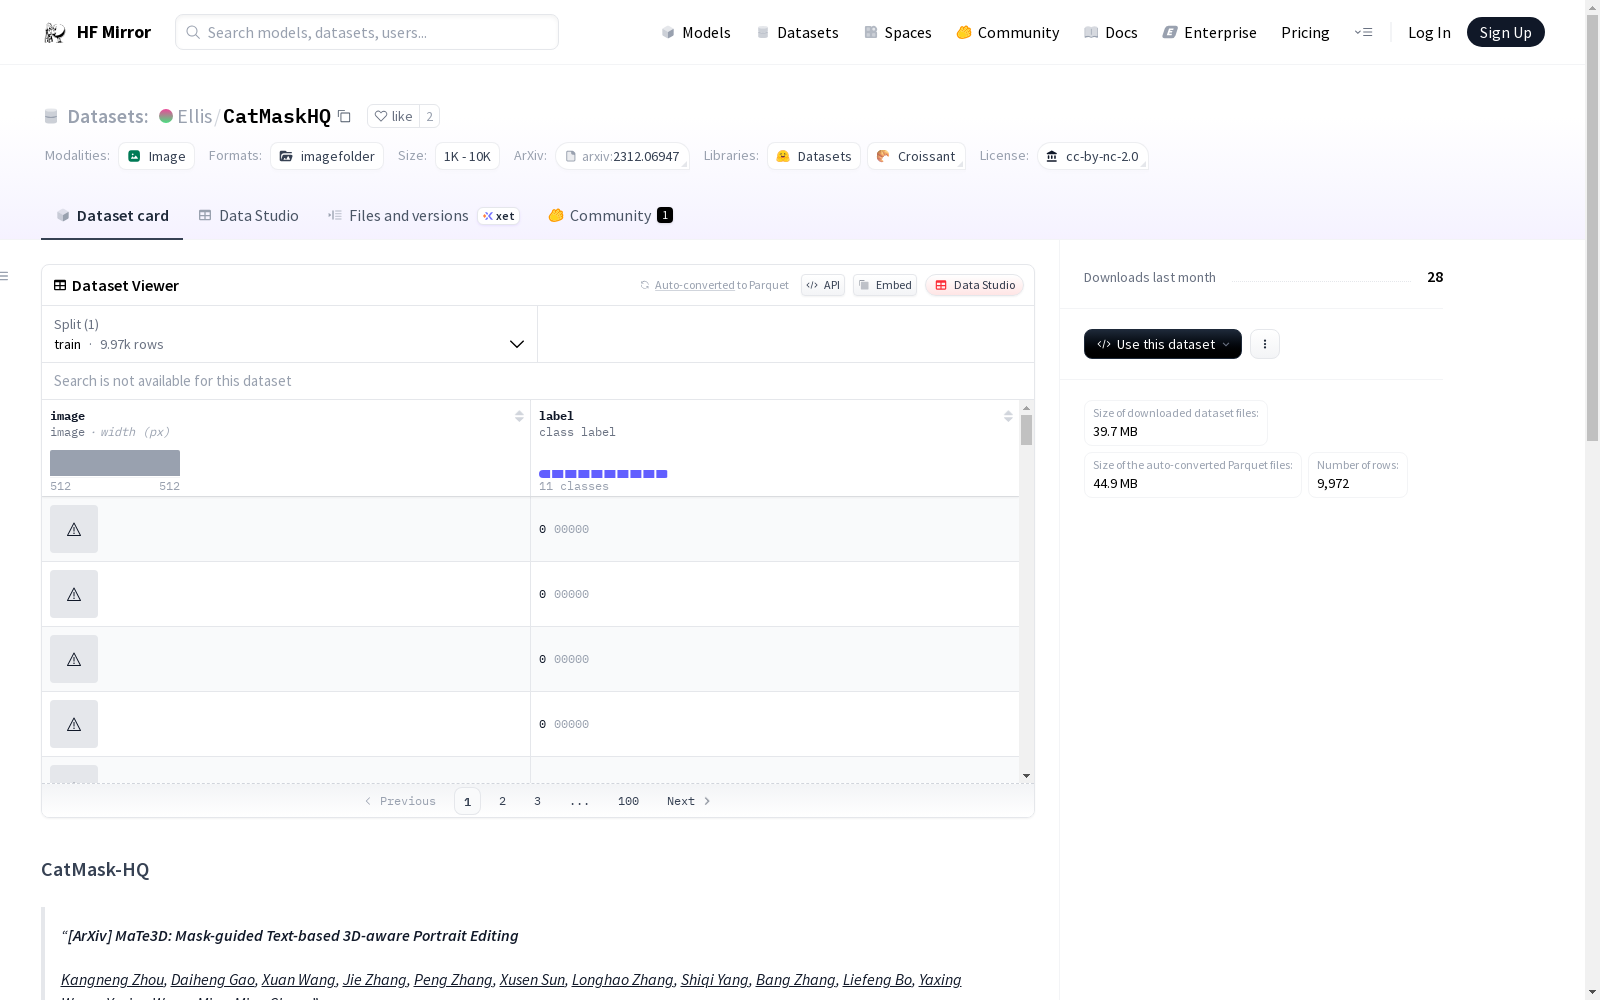The image size is (1600, 1000).
Task: Click the dataset viewer table scrollbar thumb
Action: (x=1026, y=430)
